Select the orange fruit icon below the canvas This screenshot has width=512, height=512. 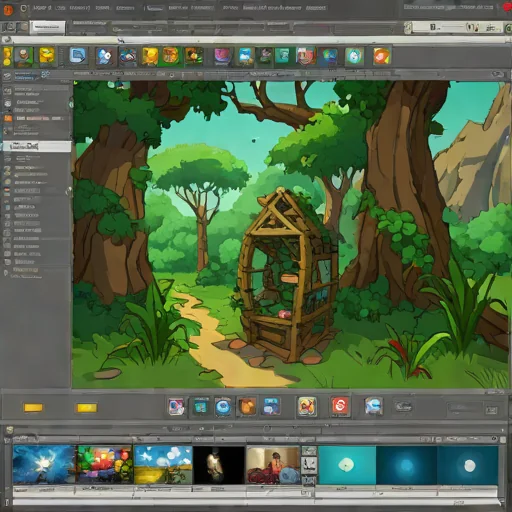(247, 407)
